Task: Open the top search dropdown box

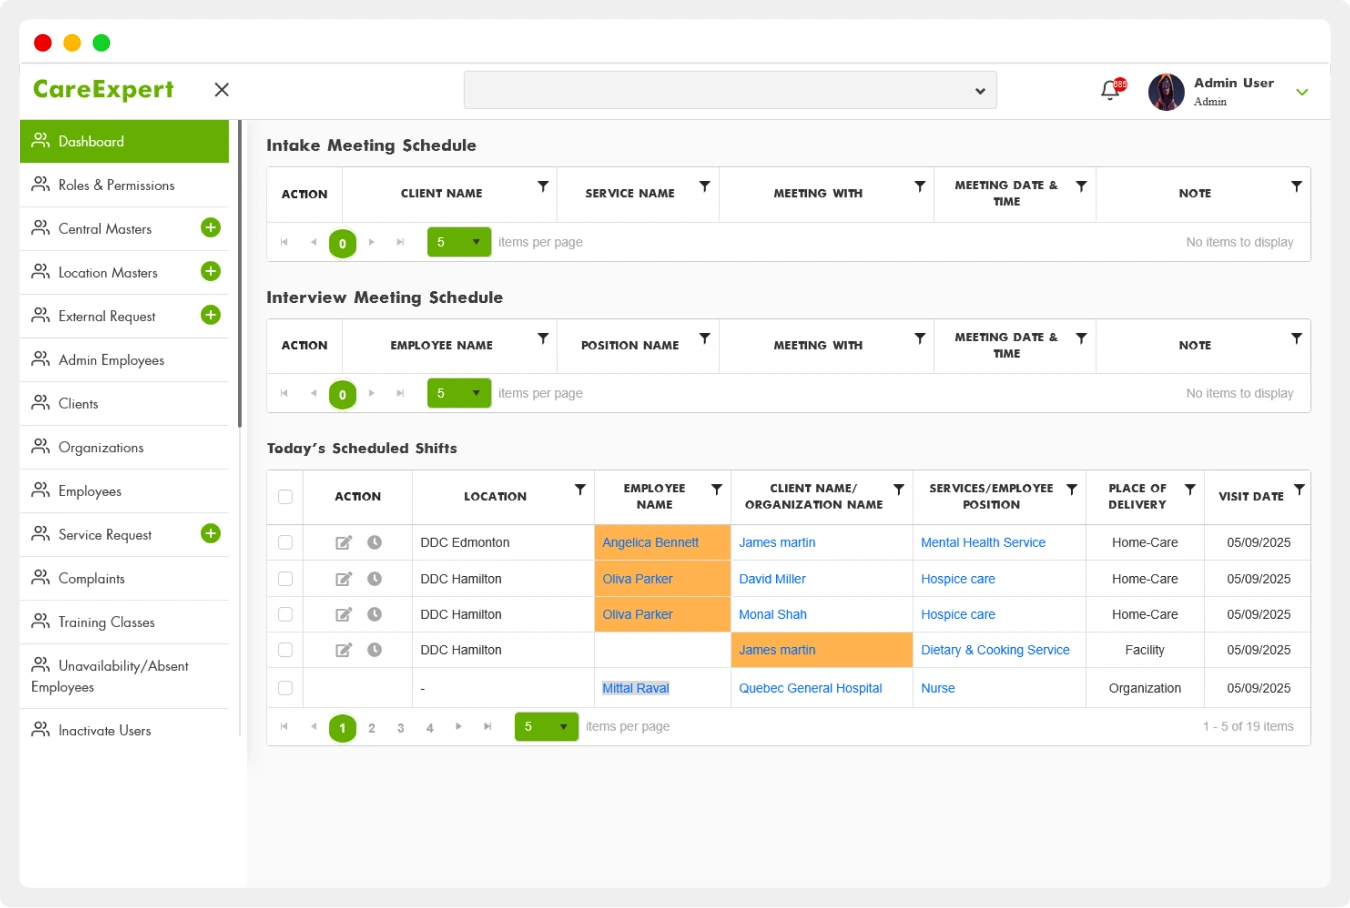Action: point(730,91)
